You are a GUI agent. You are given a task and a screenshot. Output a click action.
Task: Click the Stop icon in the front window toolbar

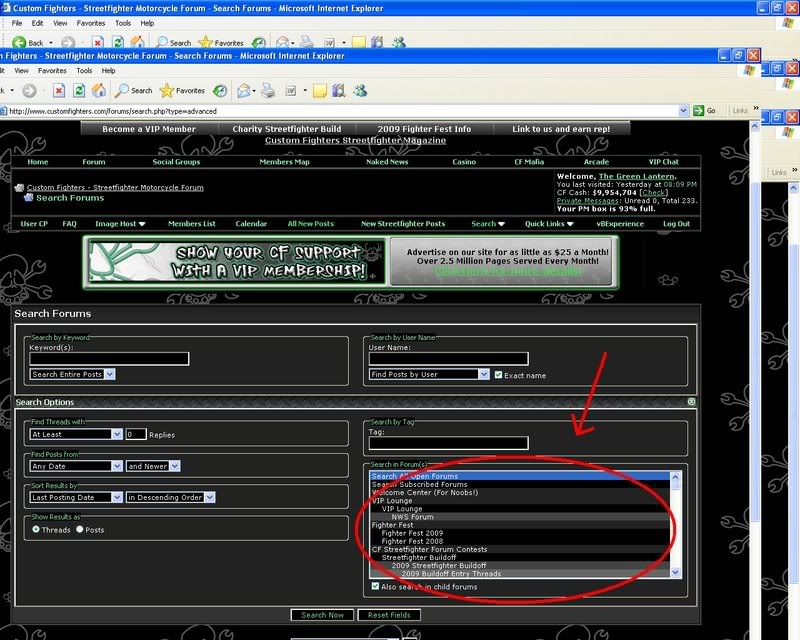(59, 91)
